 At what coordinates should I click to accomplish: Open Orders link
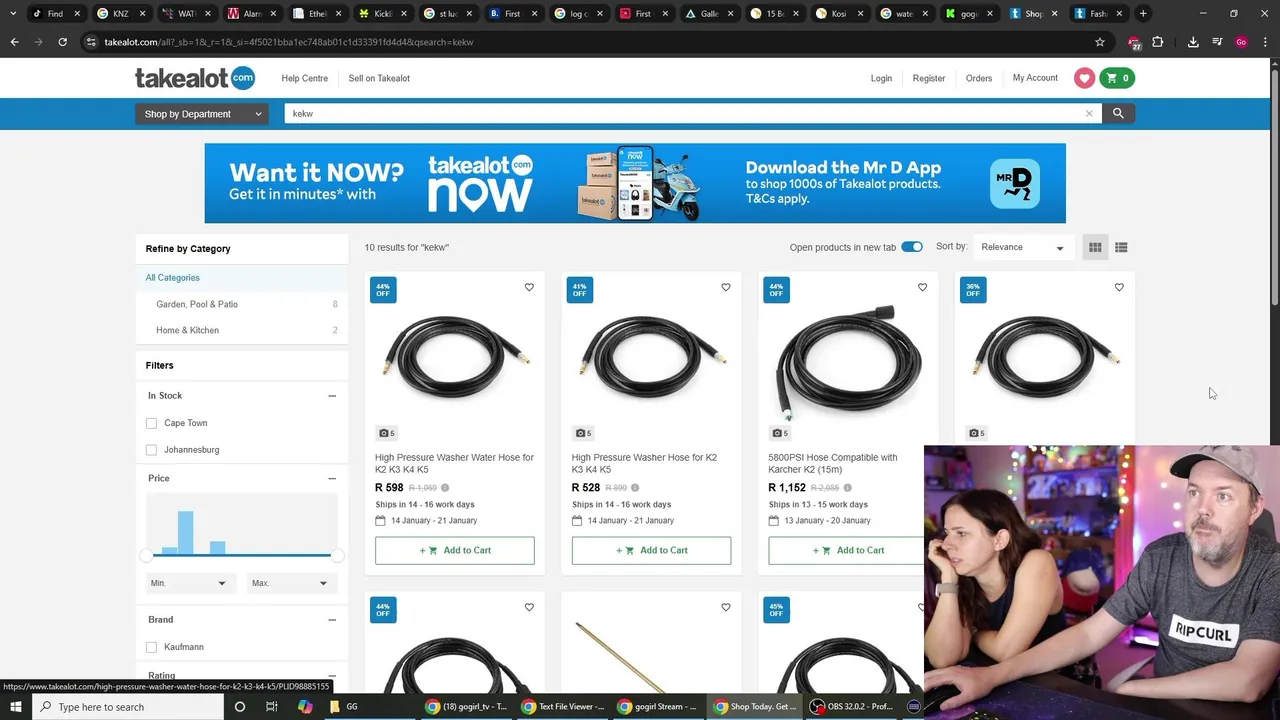(979, 78)
